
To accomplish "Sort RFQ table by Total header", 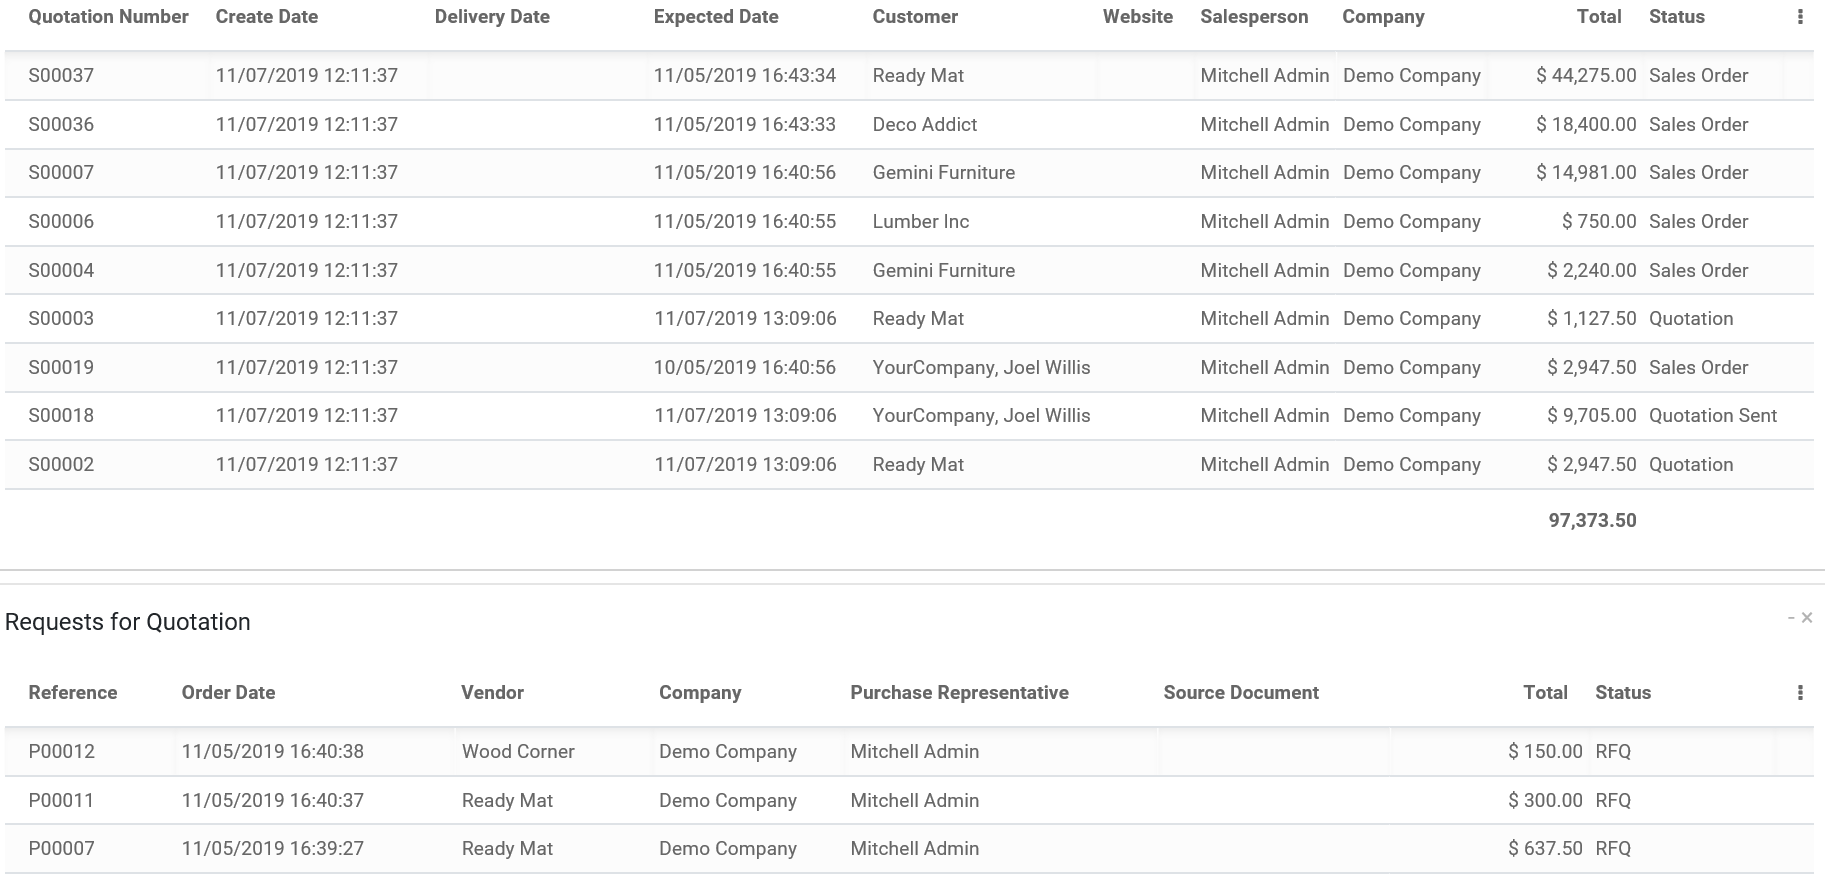I will click(x=1545, y=693).
